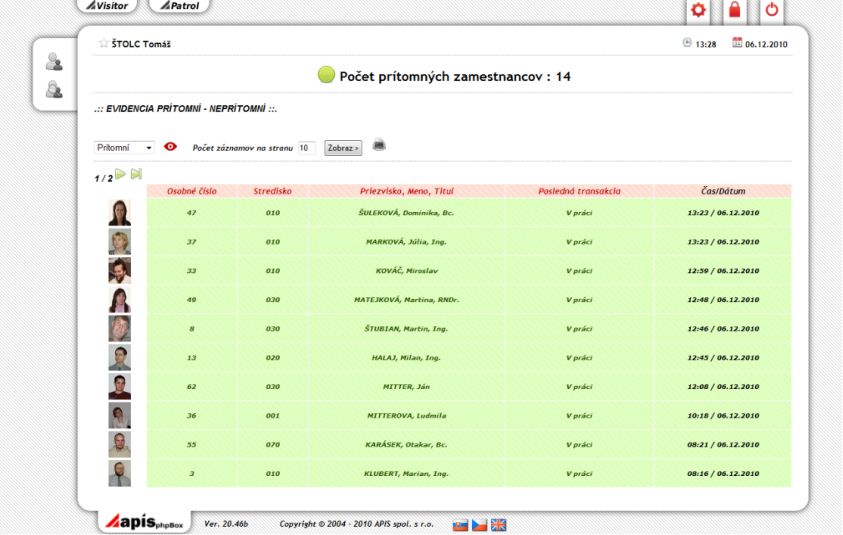The height and width of the screenshot is (535, 843).
Task: Switch language to English UK flag
Action: pos(498,524)
